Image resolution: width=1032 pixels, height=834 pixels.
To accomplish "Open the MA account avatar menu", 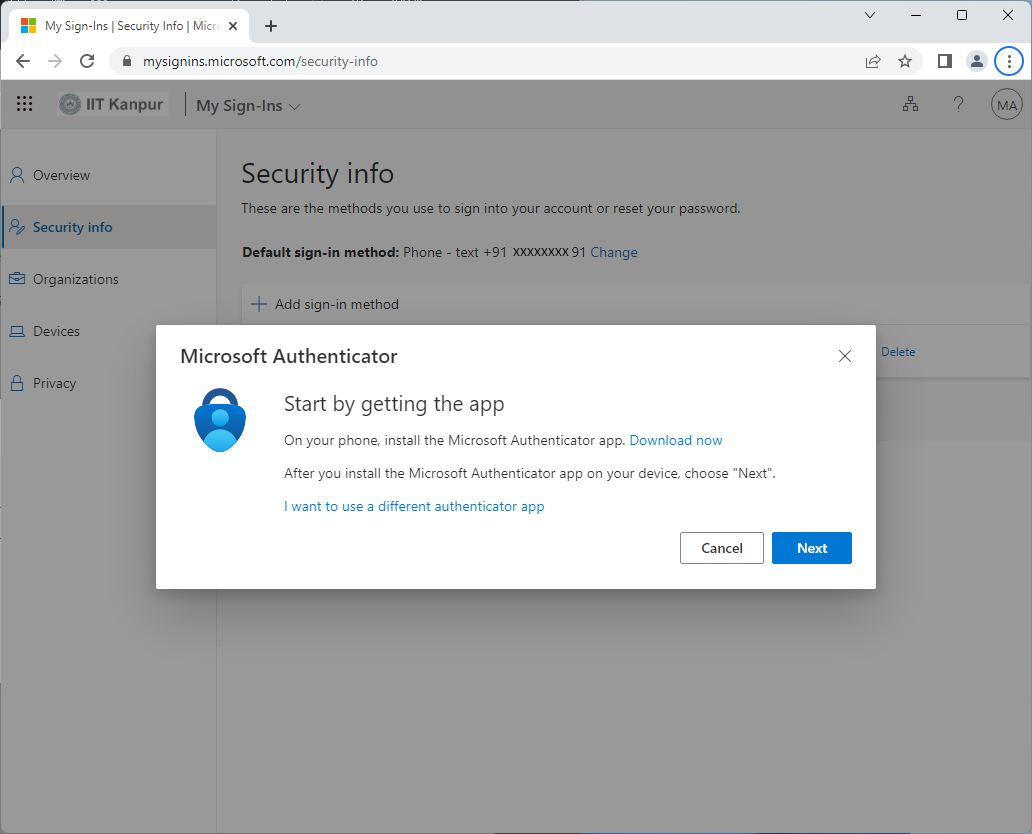I will 1006,105.
